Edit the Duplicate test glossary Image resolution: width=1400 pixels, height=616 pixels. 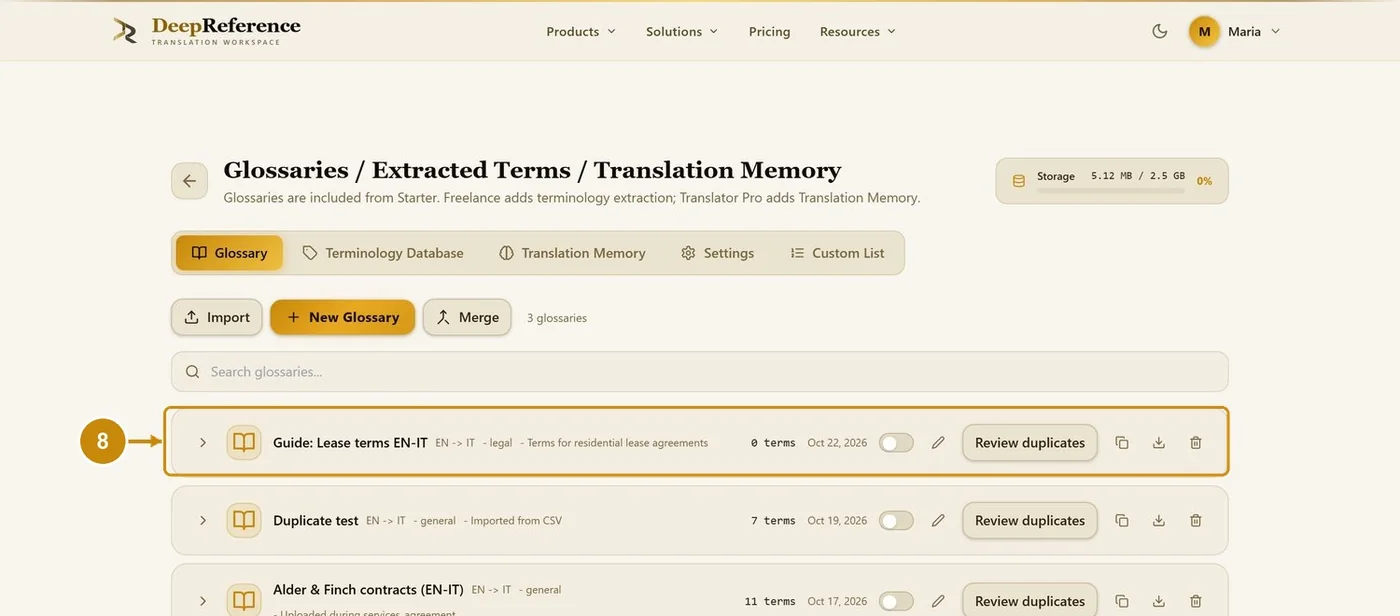pyautogui.click(x=938, y=521)
